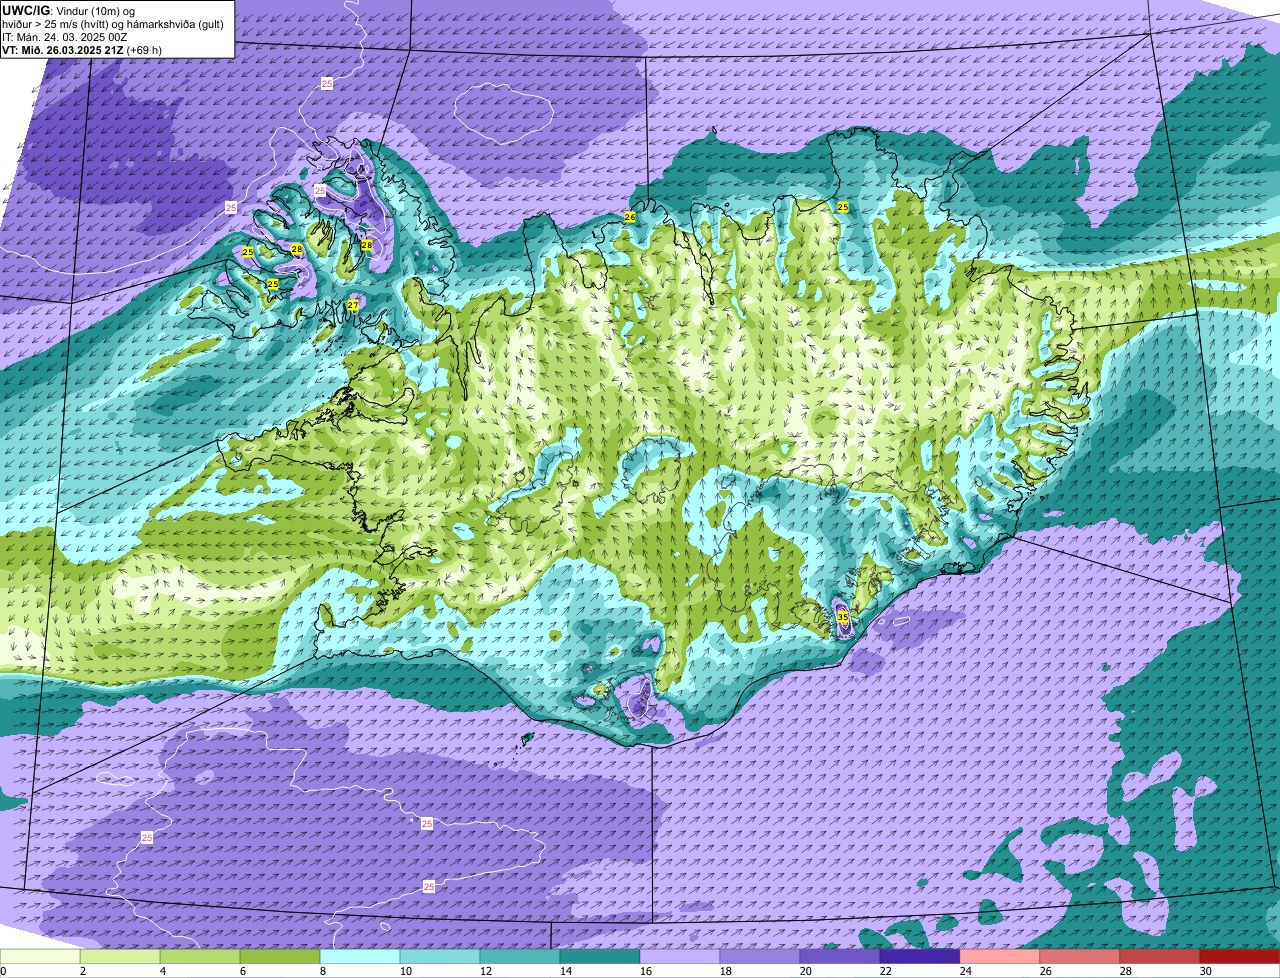Click the yellow 35 peak gust marker
1280x978 pixels.
tap(843, 618)
